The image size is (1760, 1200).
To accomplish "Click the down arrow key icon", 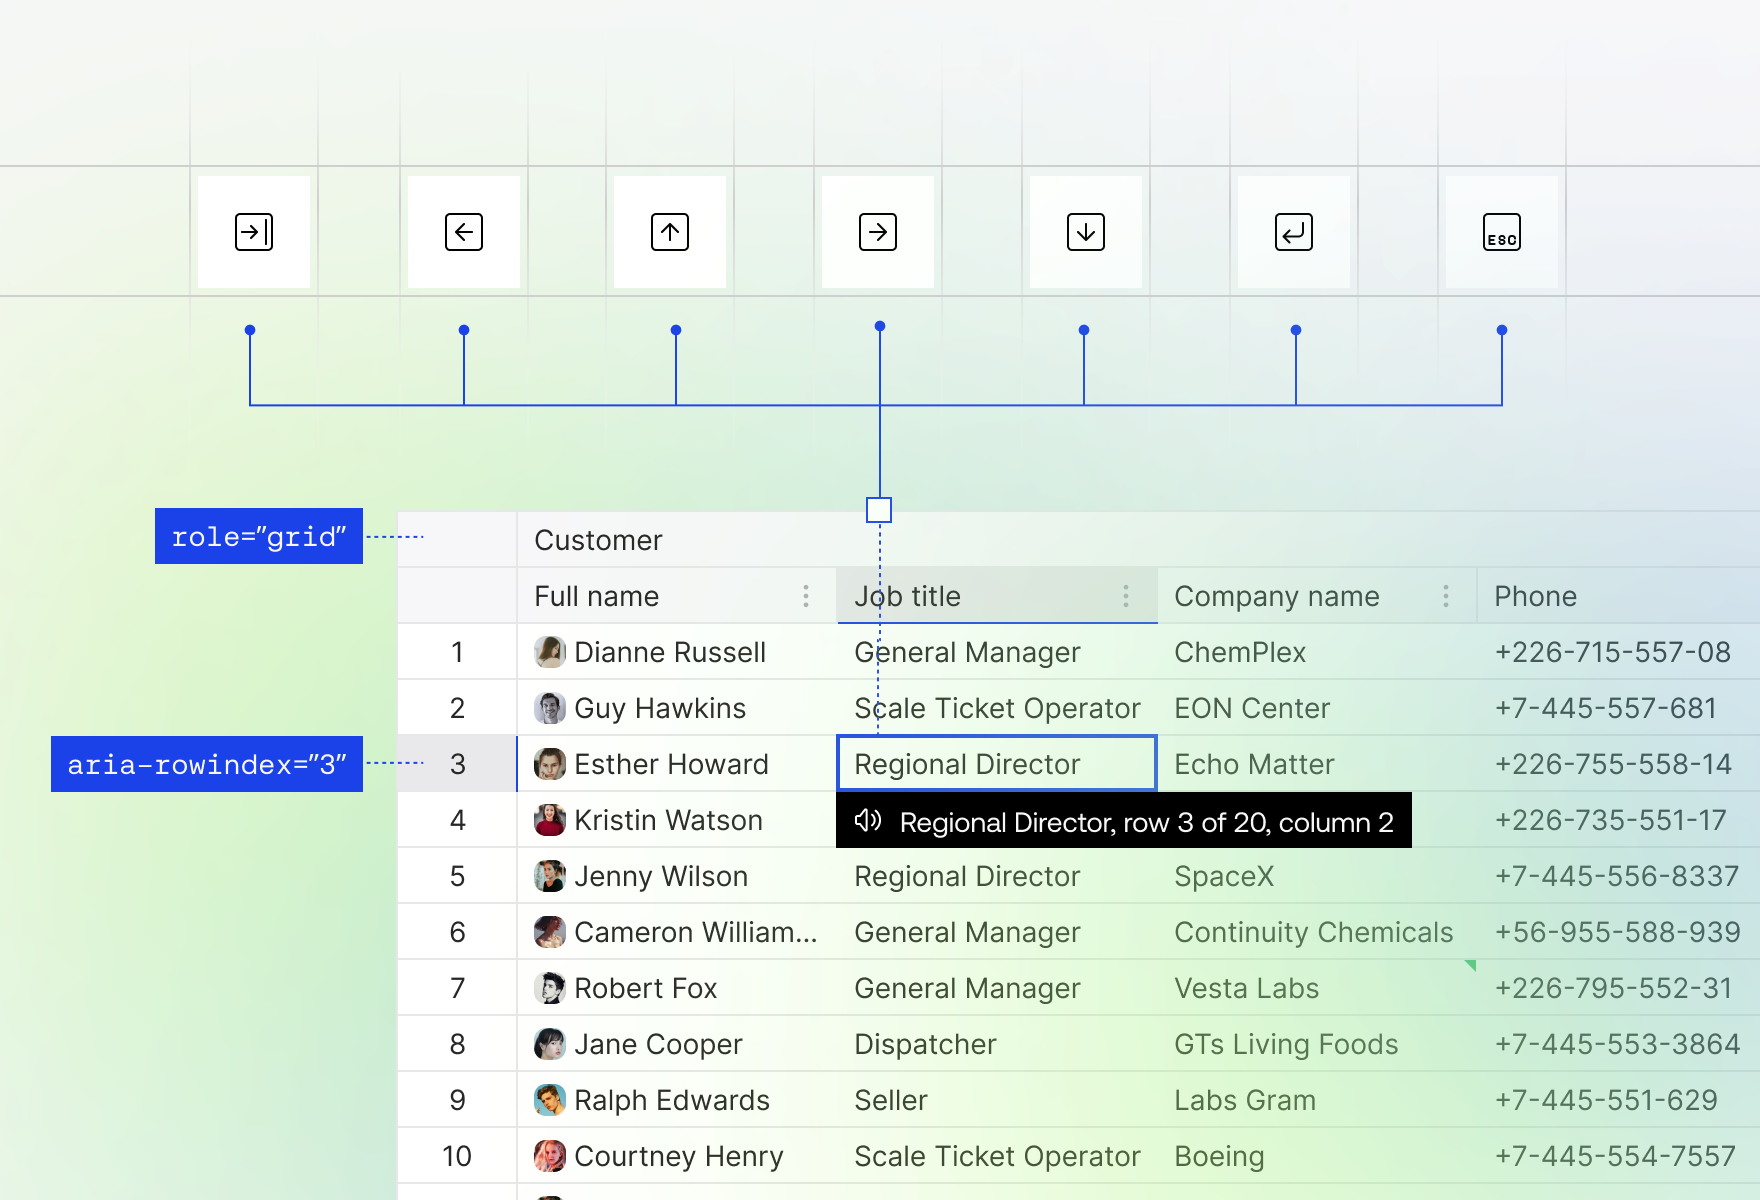I will (1086, 232).
